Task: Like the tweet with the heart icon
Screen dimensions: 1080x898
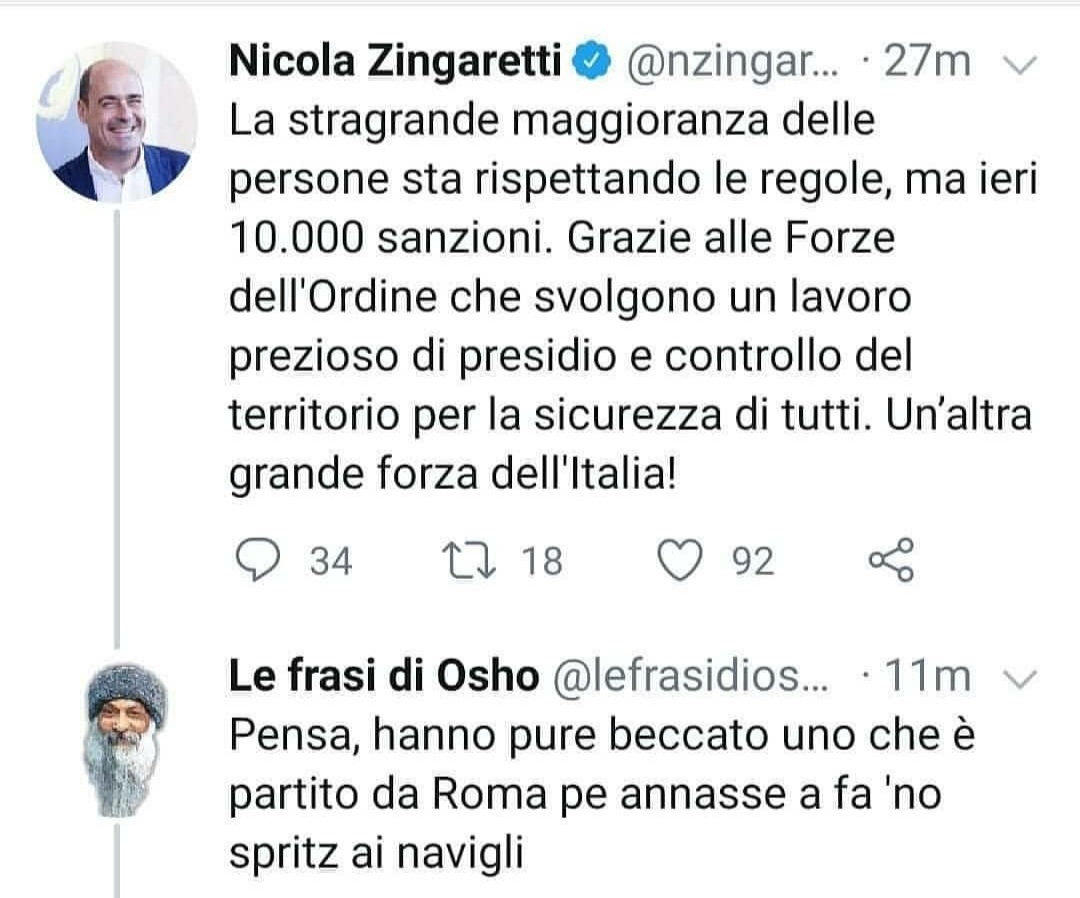Action: click(682, 561)
